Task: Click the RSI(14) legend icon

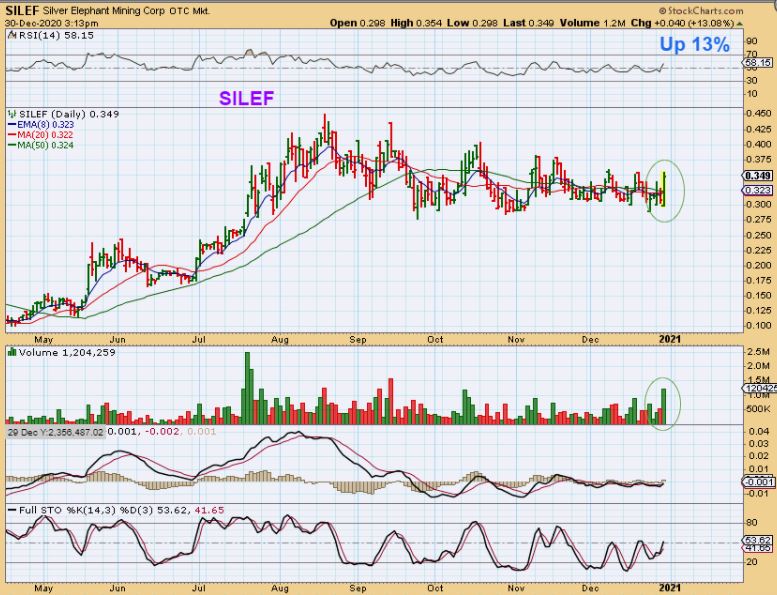Action: [x=11, y=35]
